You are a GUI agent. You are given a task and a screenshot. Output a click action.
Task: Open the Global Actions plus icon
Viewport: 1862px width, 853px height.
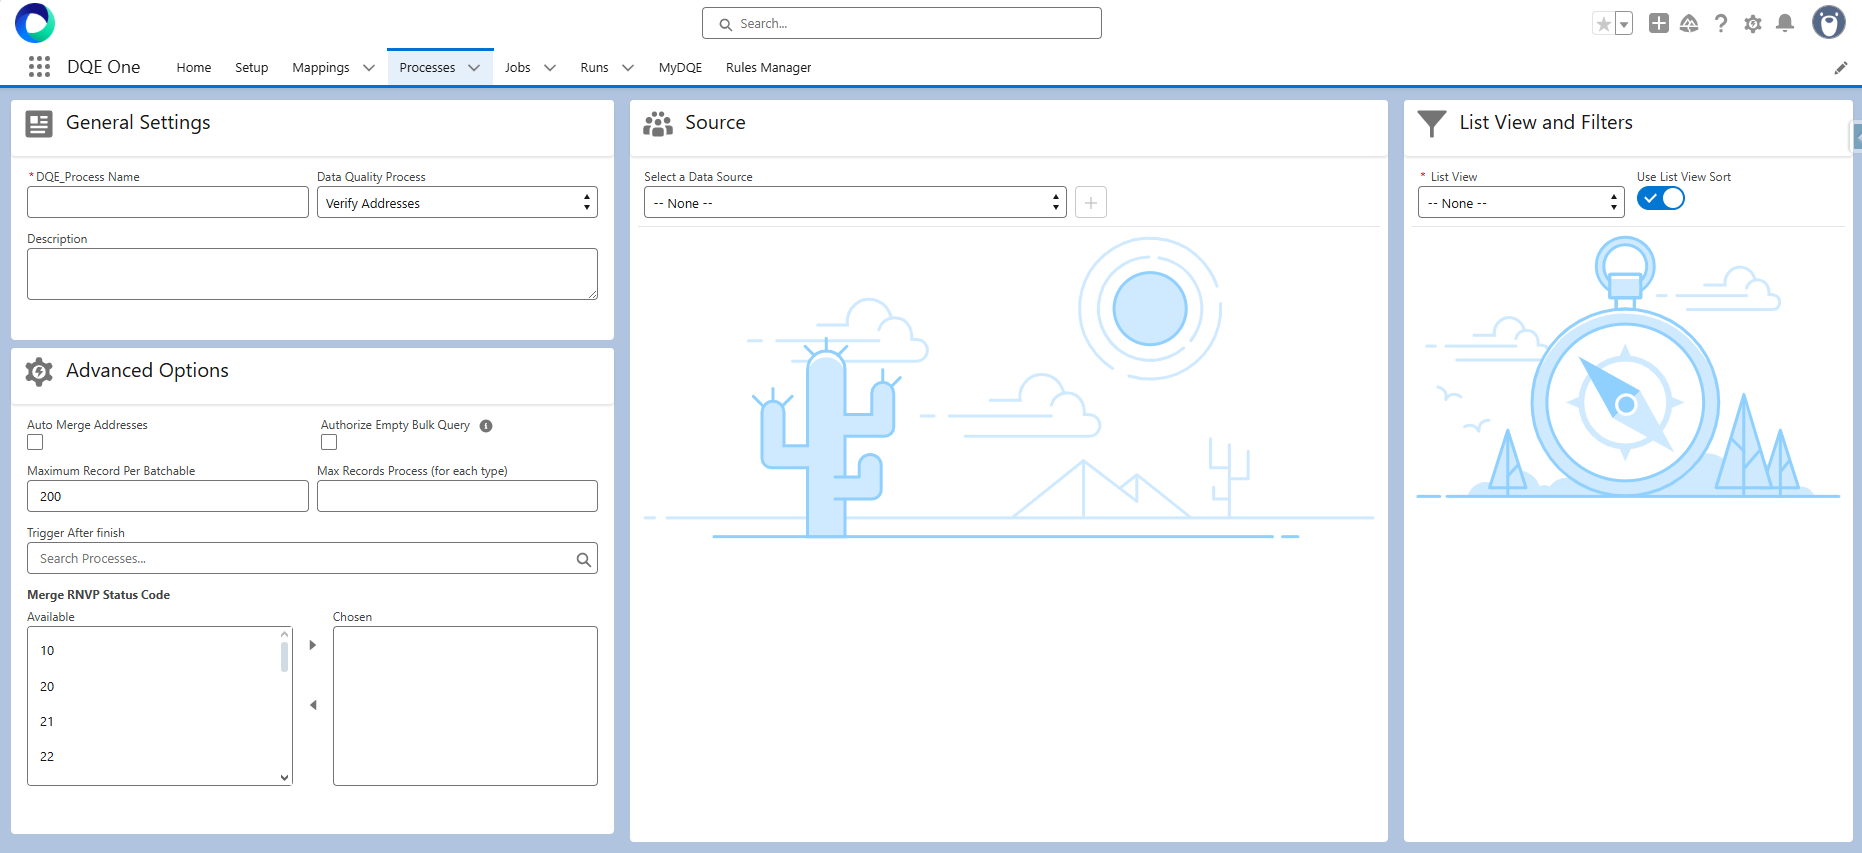click(x=1659, y=23)
